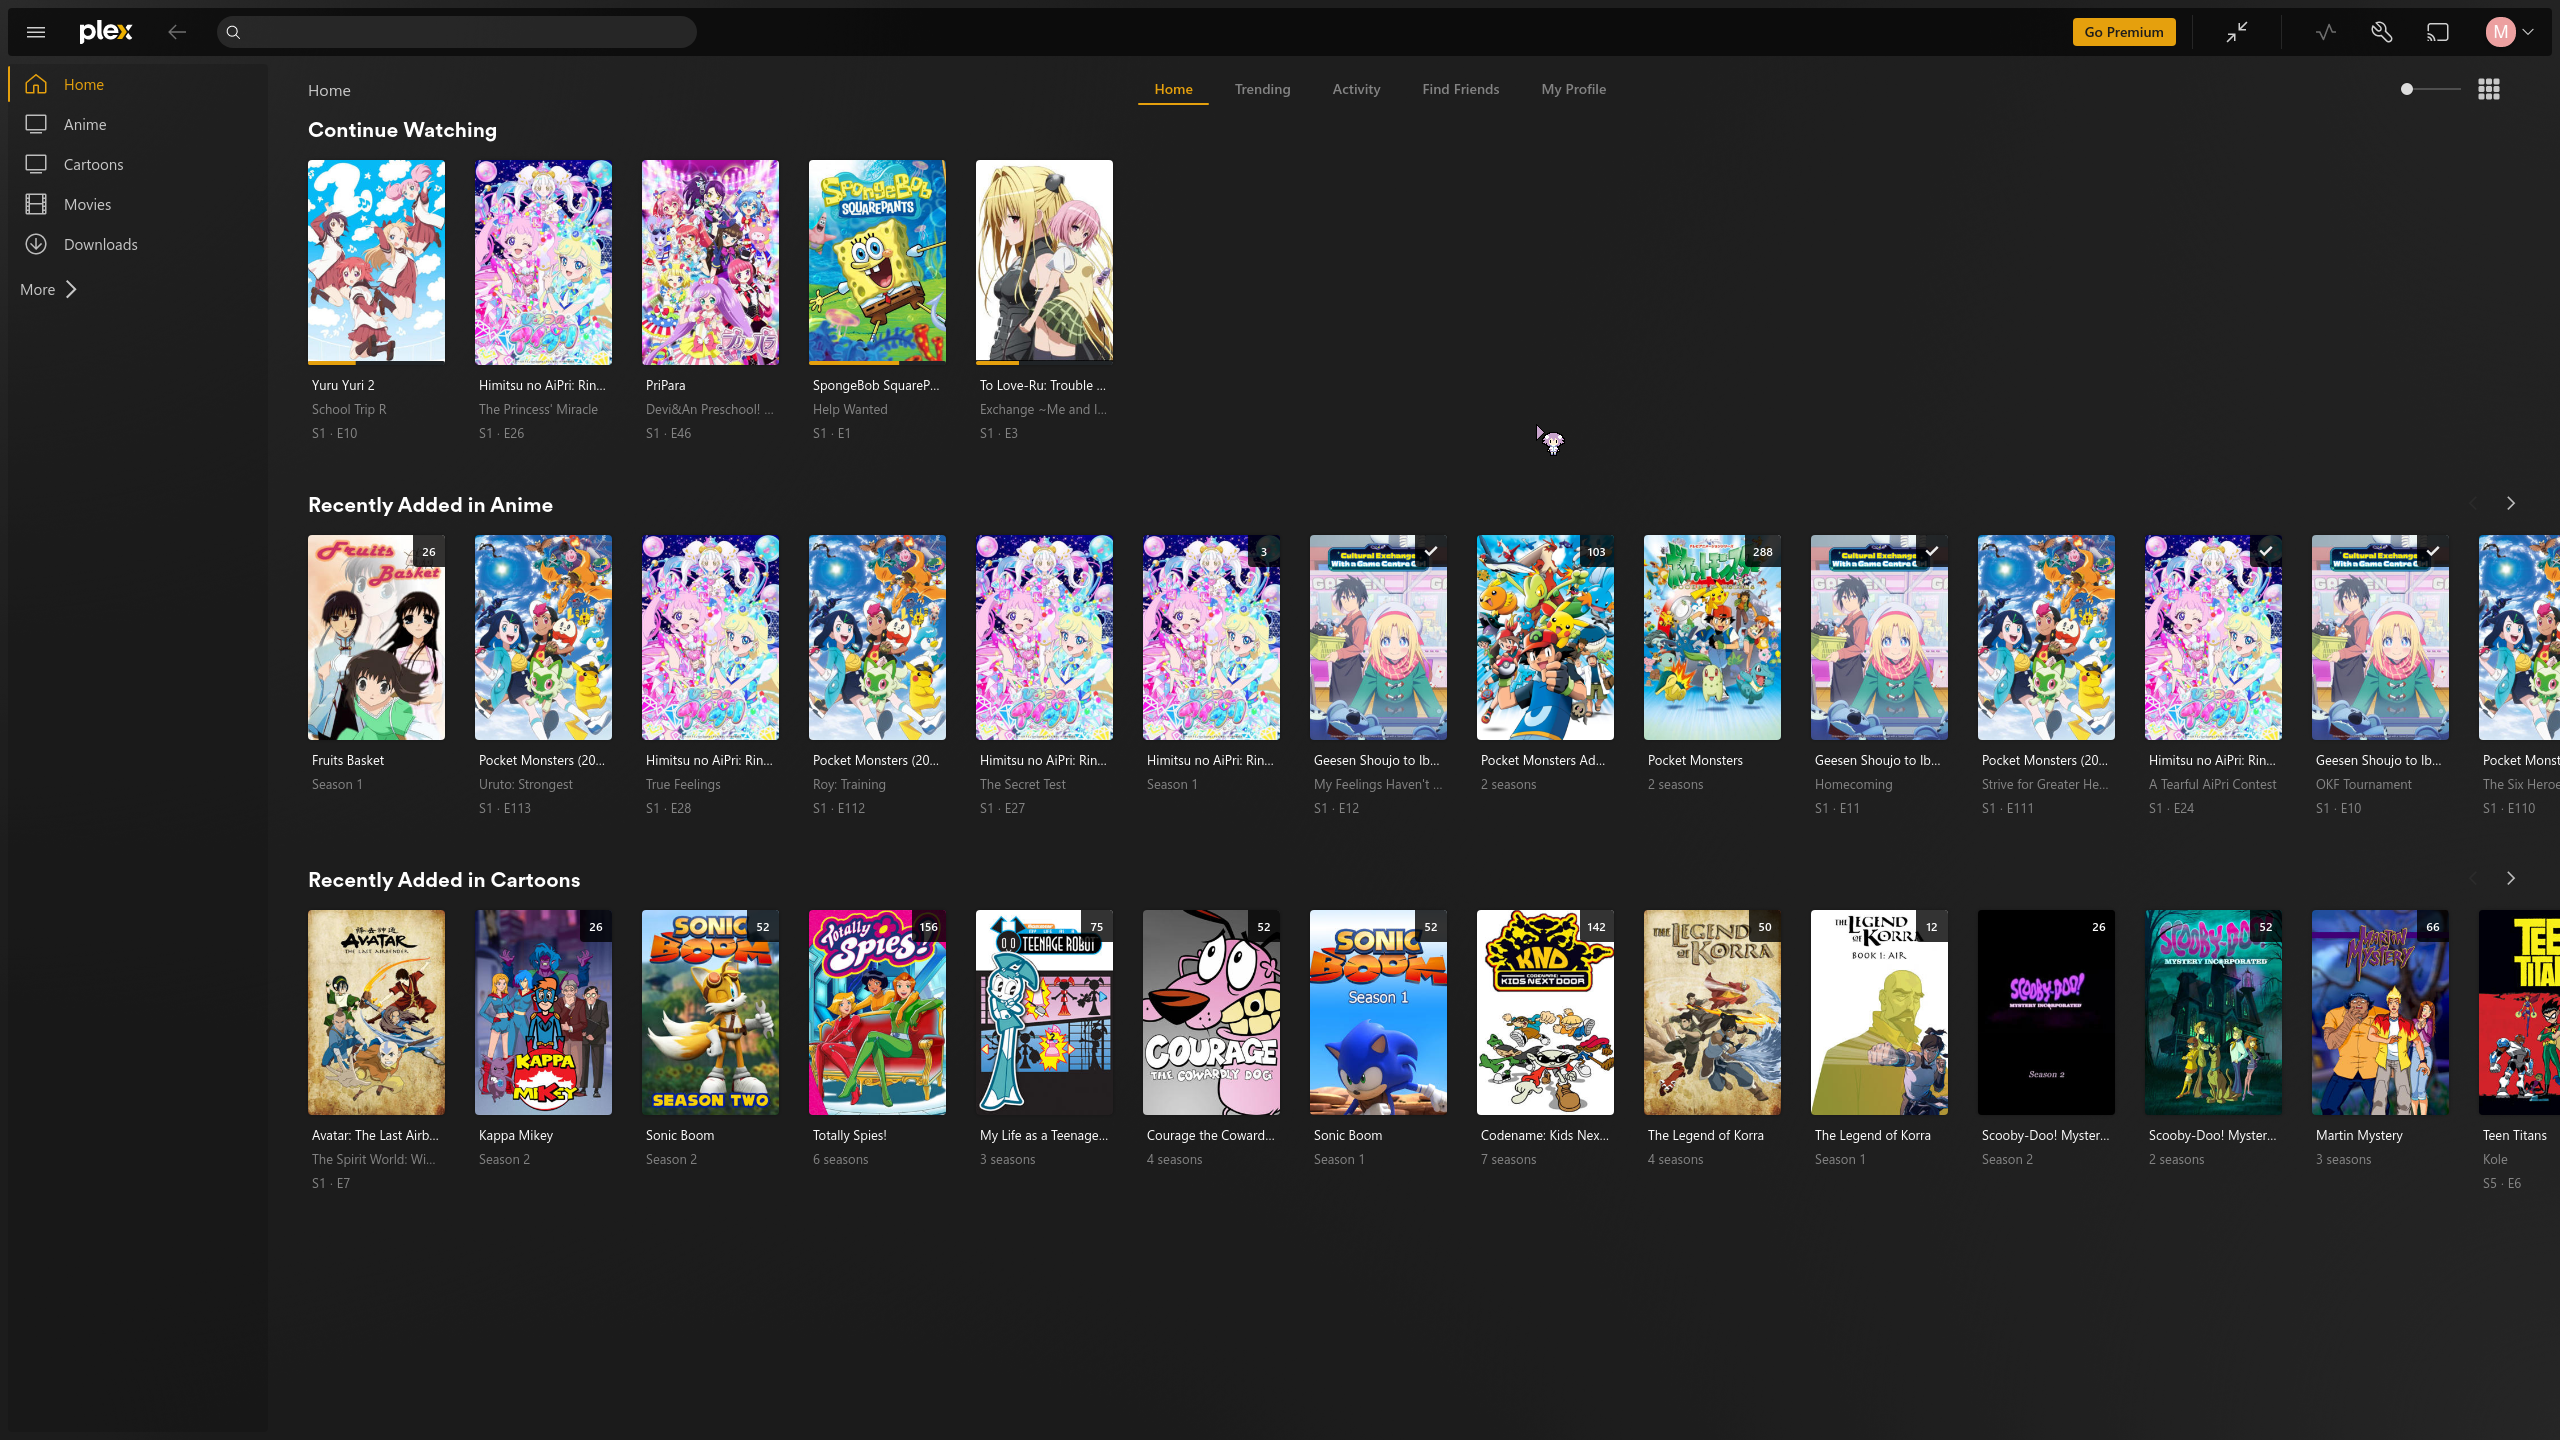Click the Go Premium button
Viewport: 2560px width, 1440px height.
pyautogui.click(x=2123, y=32)
